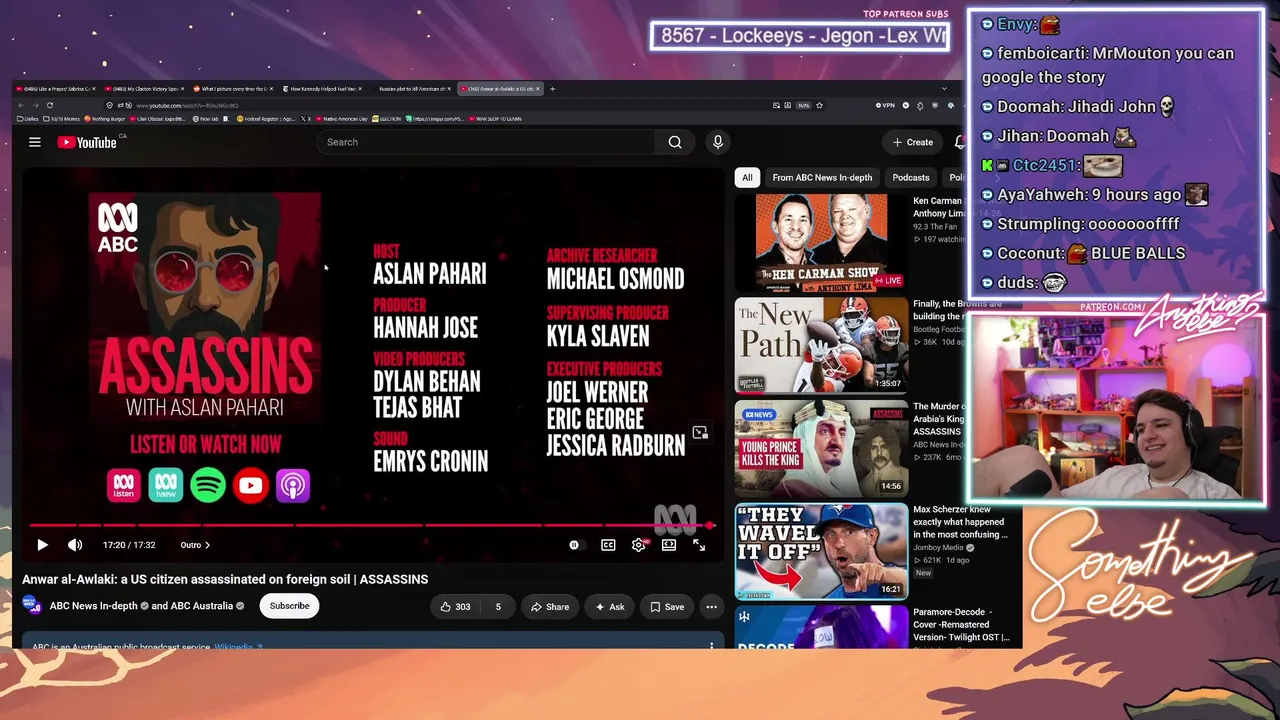Select the All filter chip

[x=747, y=177]
